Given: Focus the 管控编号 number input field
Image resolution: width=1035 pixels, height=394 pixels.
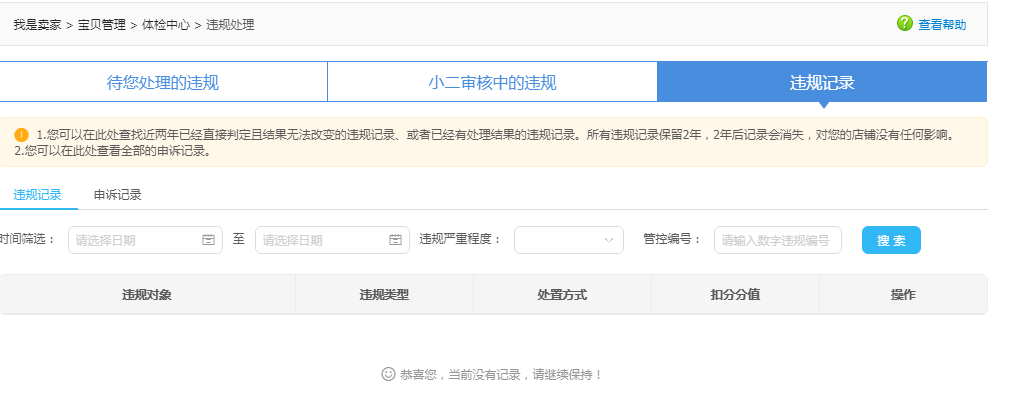Looking at the screenshot, I should coord(778,240).
